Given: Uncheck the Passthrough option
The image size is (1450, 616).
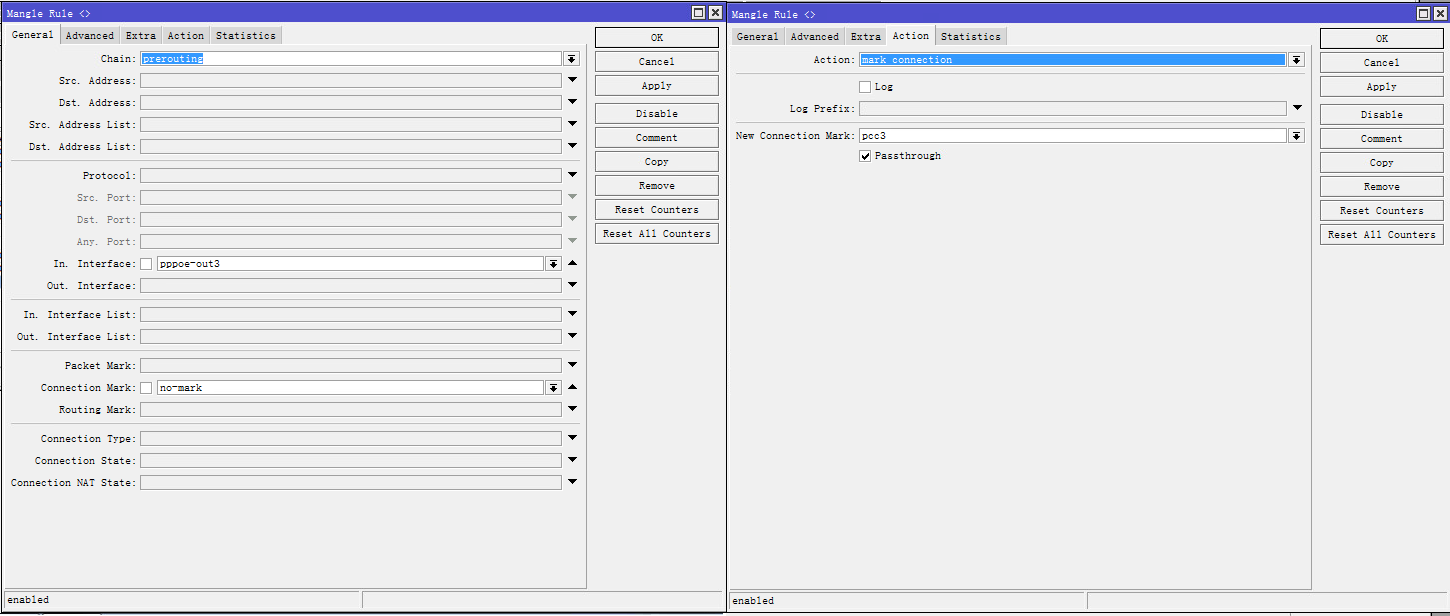Looking at the screenshot, I should [x=865, y=156].
